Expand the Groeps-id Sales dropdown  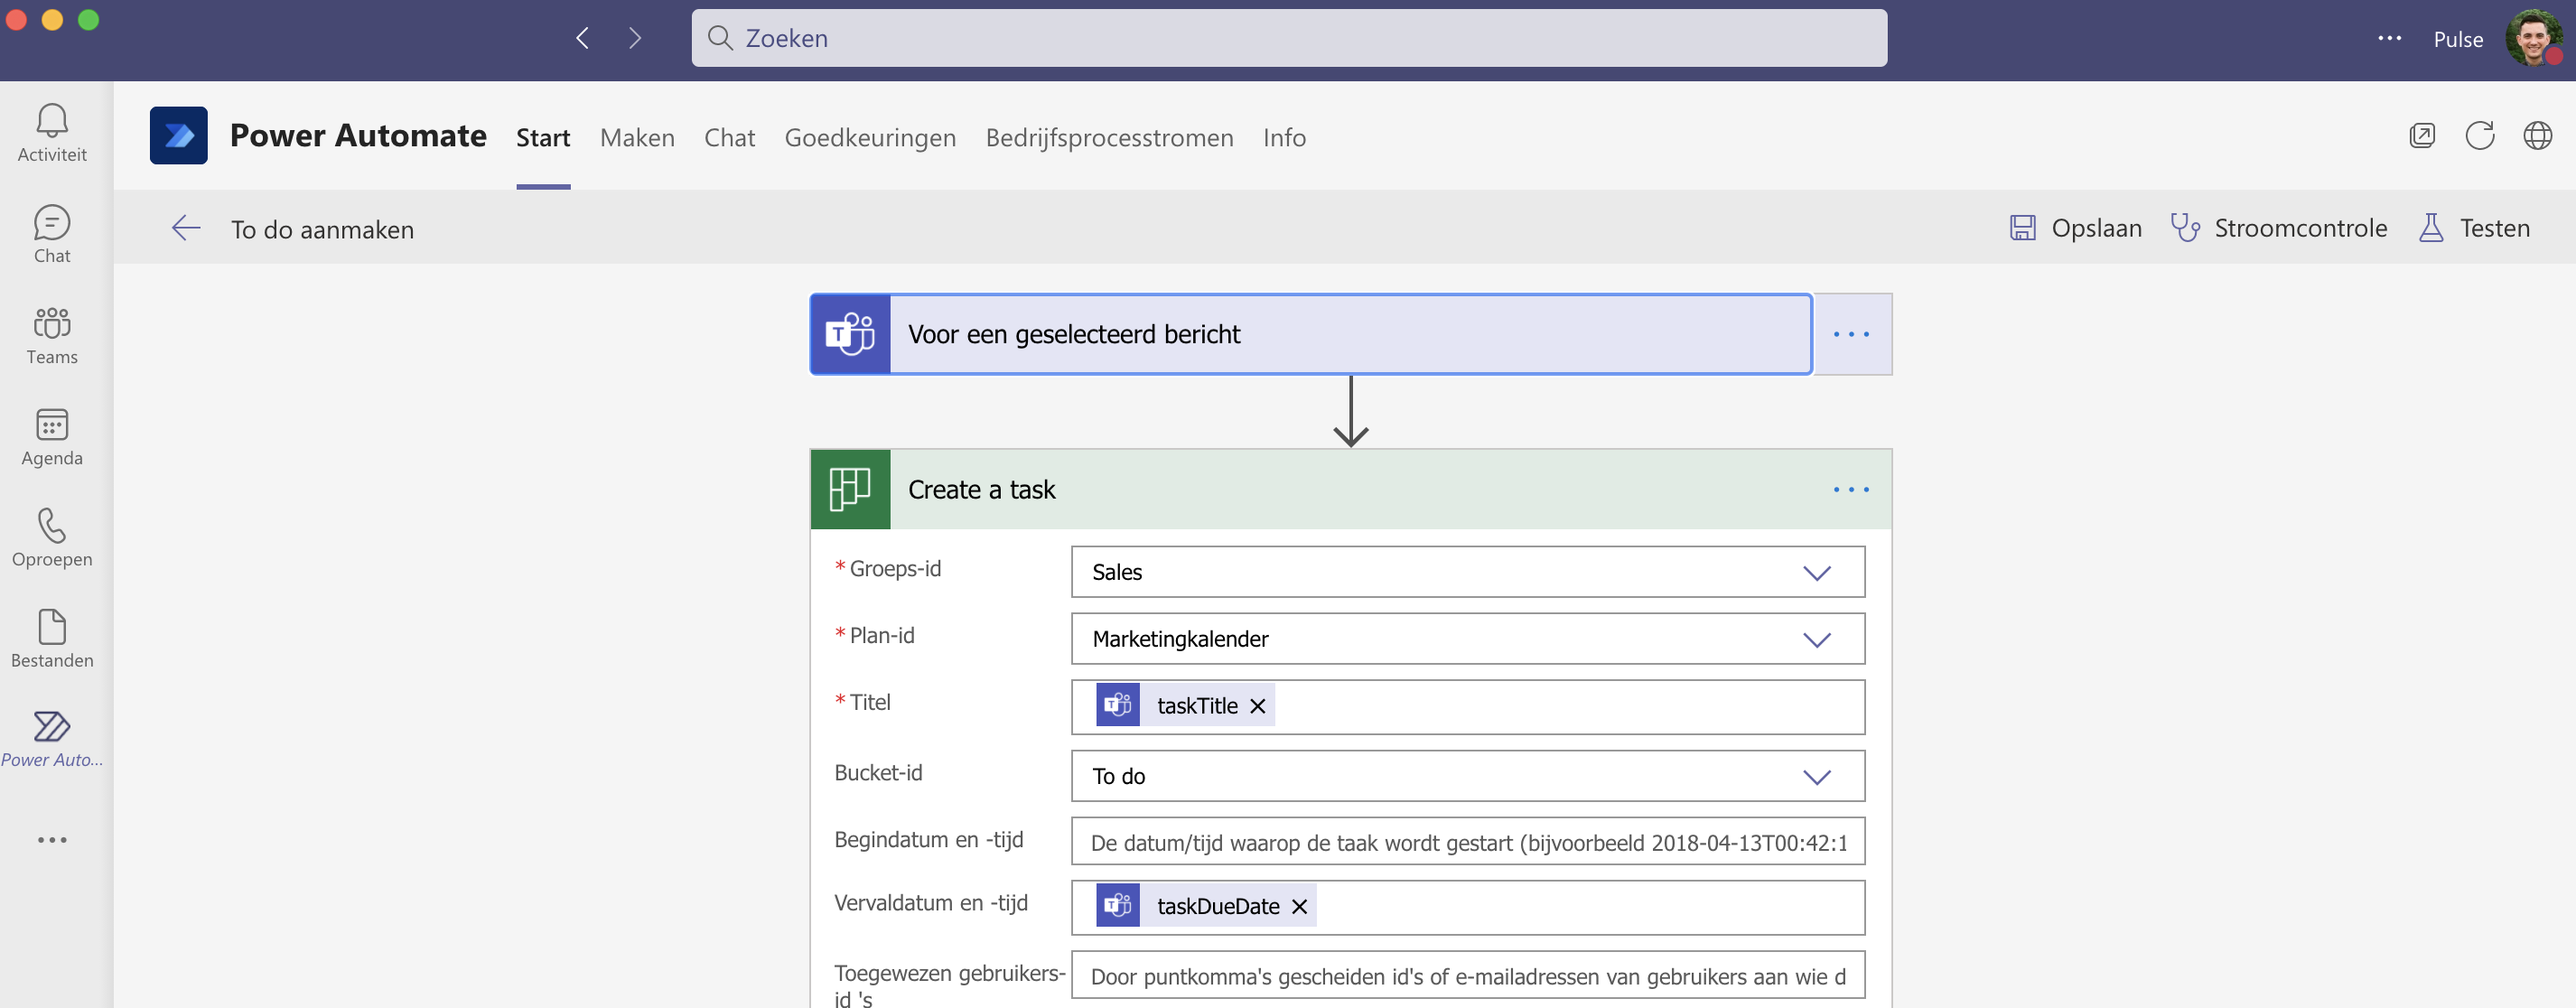coord(1817,572)
